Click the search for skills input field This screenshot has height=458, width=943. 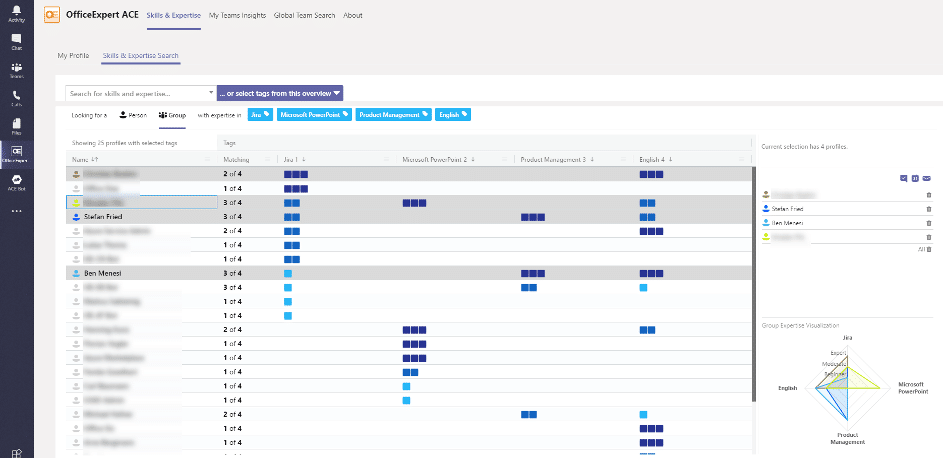(x=135, y=93)
